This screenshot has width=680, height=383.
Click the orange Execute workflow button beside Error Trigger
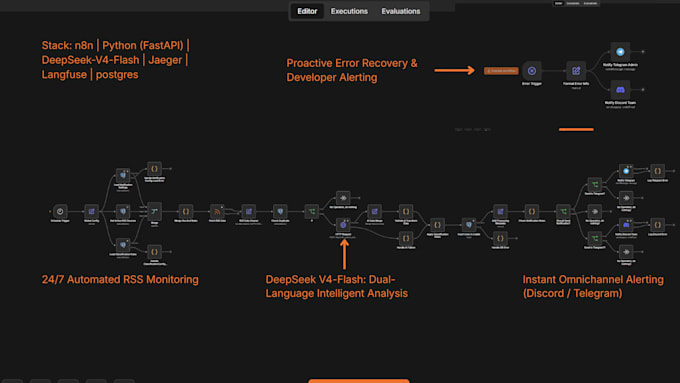click(x=501, y=71)
